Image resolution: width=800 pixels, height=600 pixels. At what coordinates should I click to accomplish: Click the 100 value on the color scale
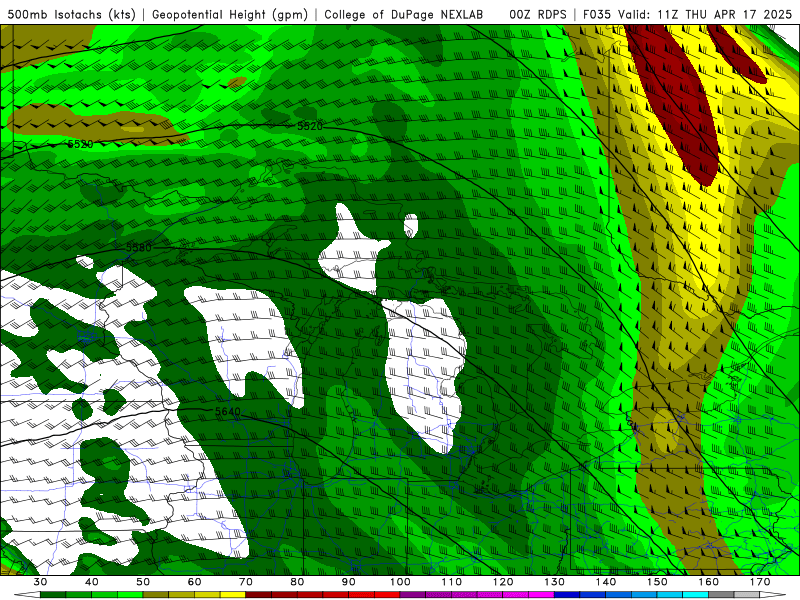click(400, 582)
